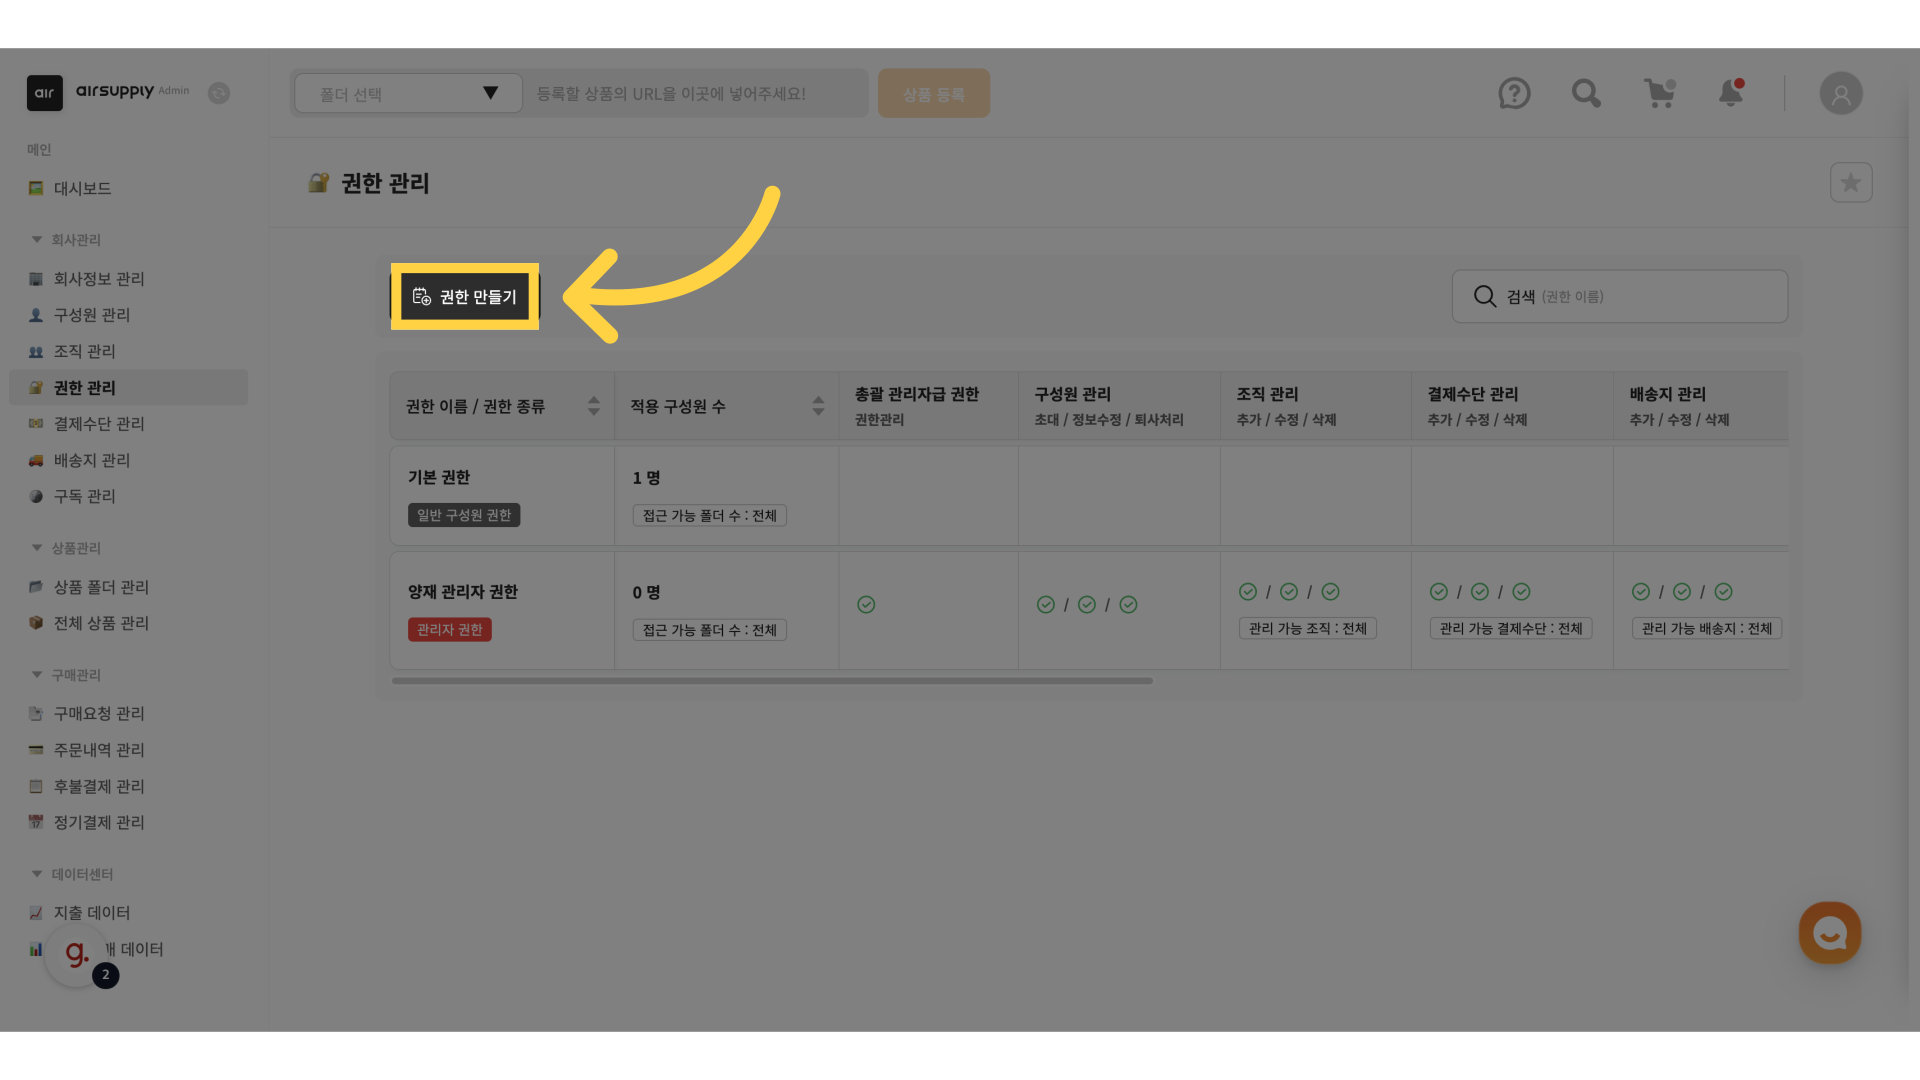Click the sidebar collapse icon beside logo
This screenshot has width=1920, height=1080.
(x=219, y=93)
